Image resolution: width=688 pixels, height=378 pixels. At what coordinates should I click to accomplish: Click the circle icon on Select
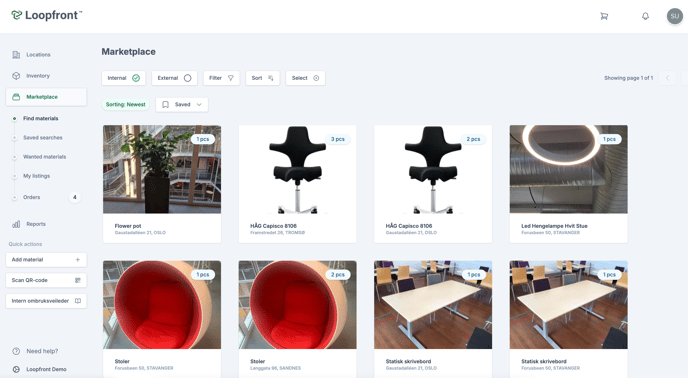316,78
